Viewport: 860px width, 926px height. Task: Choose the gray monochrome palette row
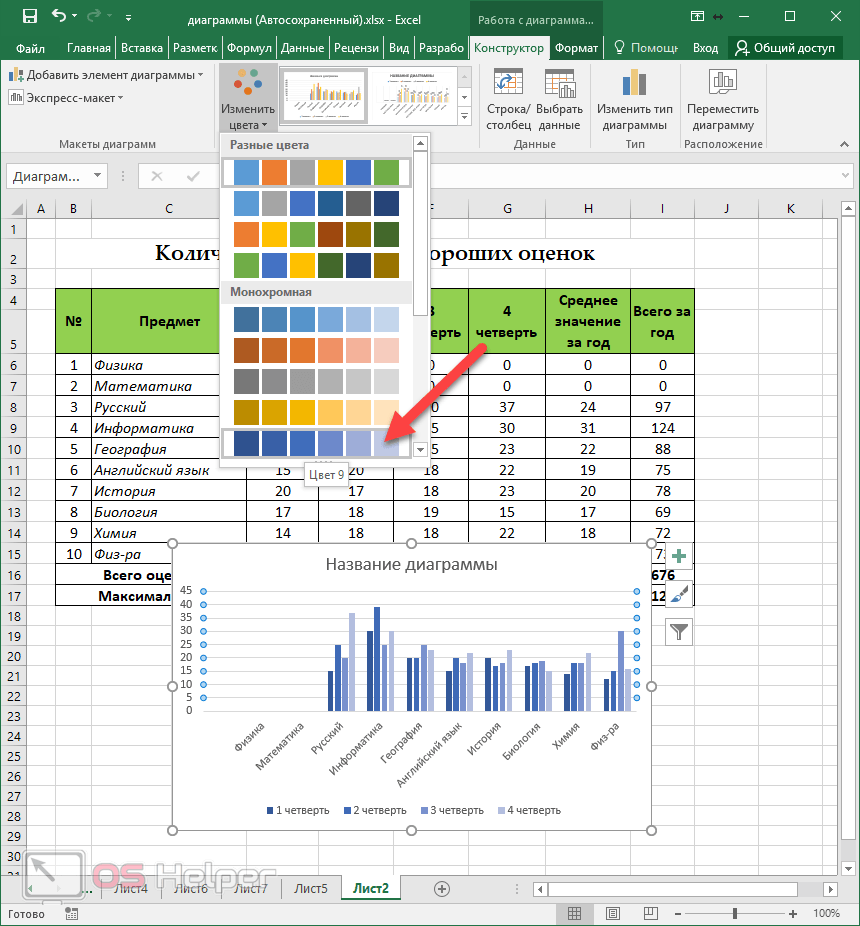click(x=316, y=382)
